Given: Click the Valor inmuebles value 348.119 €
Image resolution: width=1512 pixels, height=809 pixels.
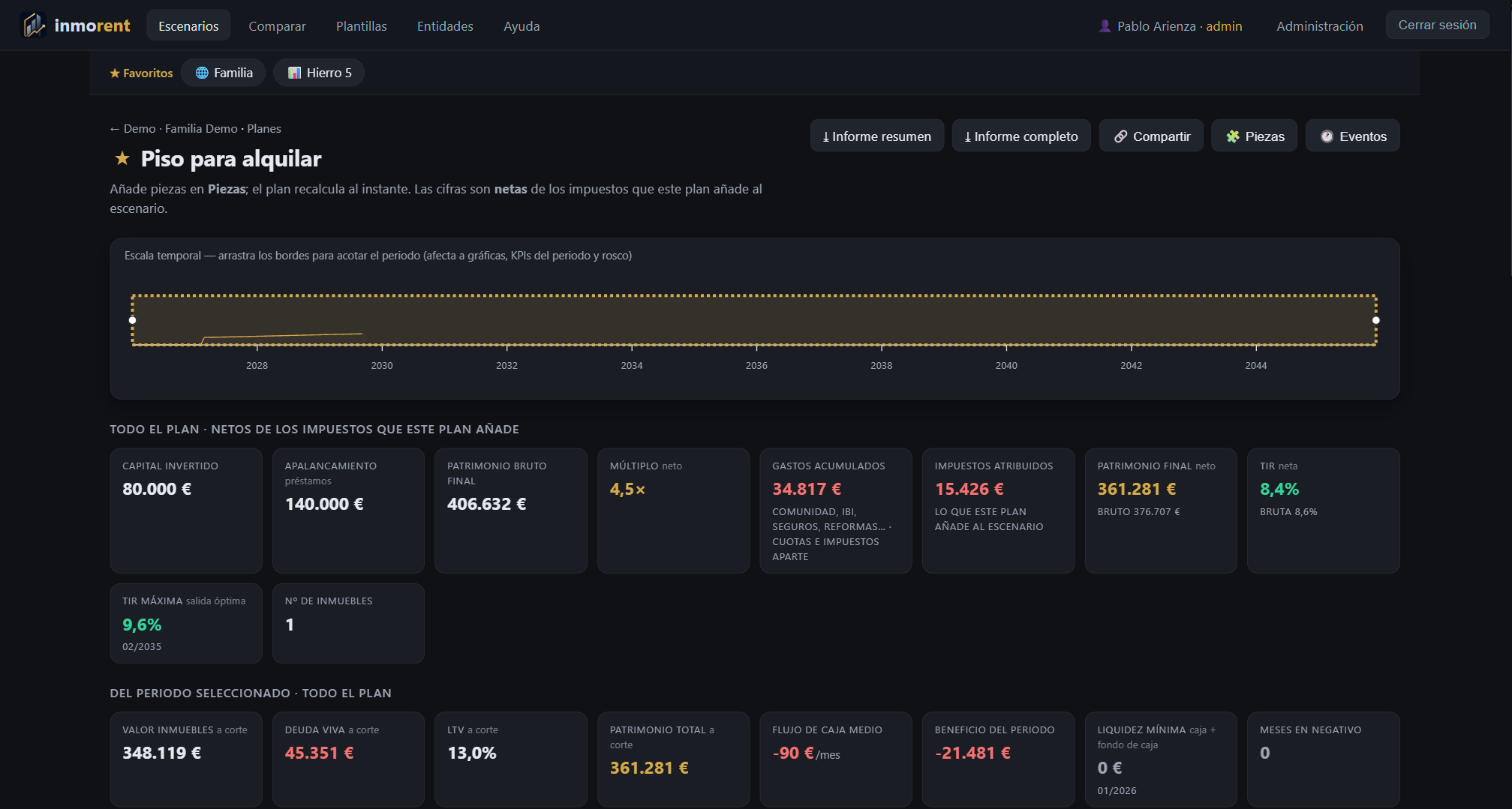Looking at the screenshot, I should click(x=162, y=753).
